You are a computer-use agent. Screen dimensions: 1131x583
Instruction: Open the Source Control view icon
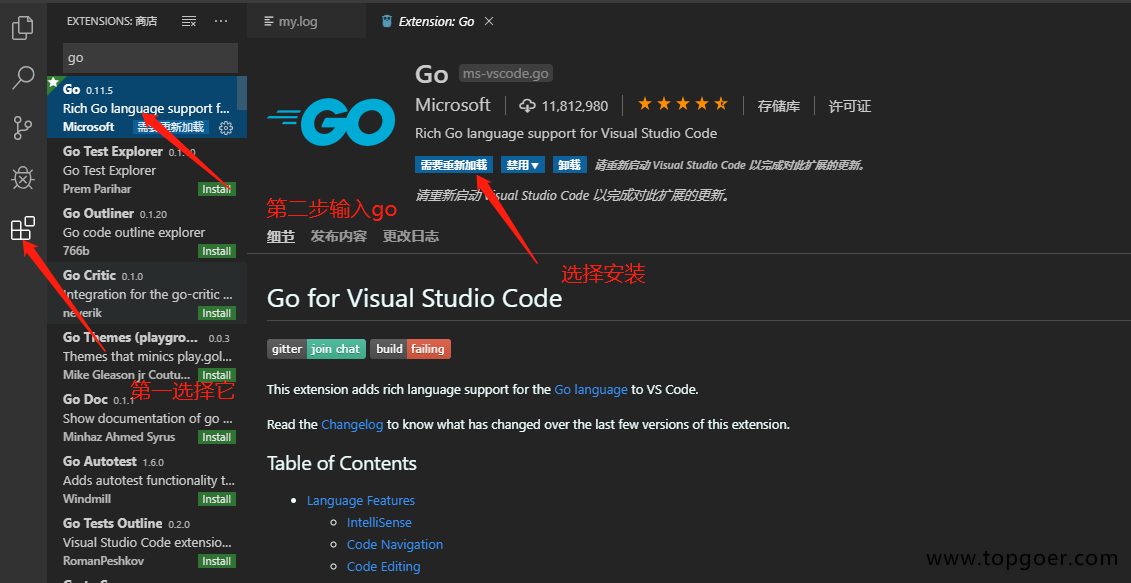coord(22,128)
